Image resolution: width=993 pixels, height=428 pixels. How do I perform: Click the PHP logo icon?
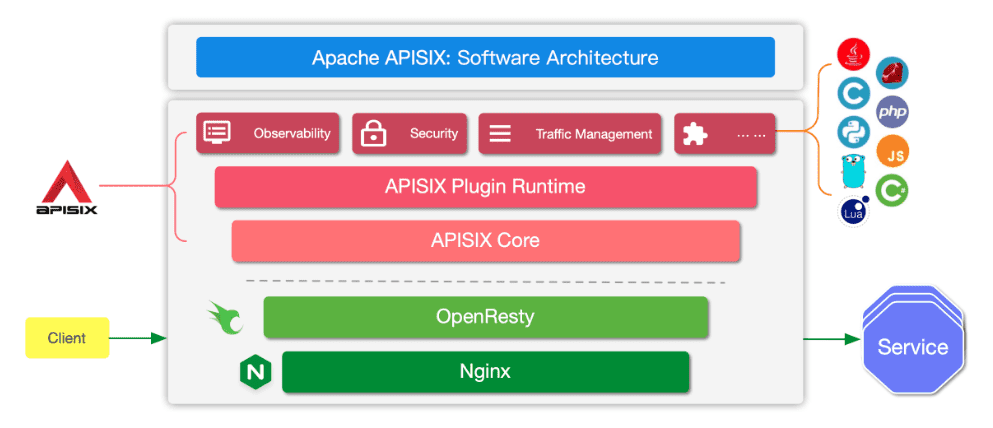pyautogui.click(x=892, y=112)
